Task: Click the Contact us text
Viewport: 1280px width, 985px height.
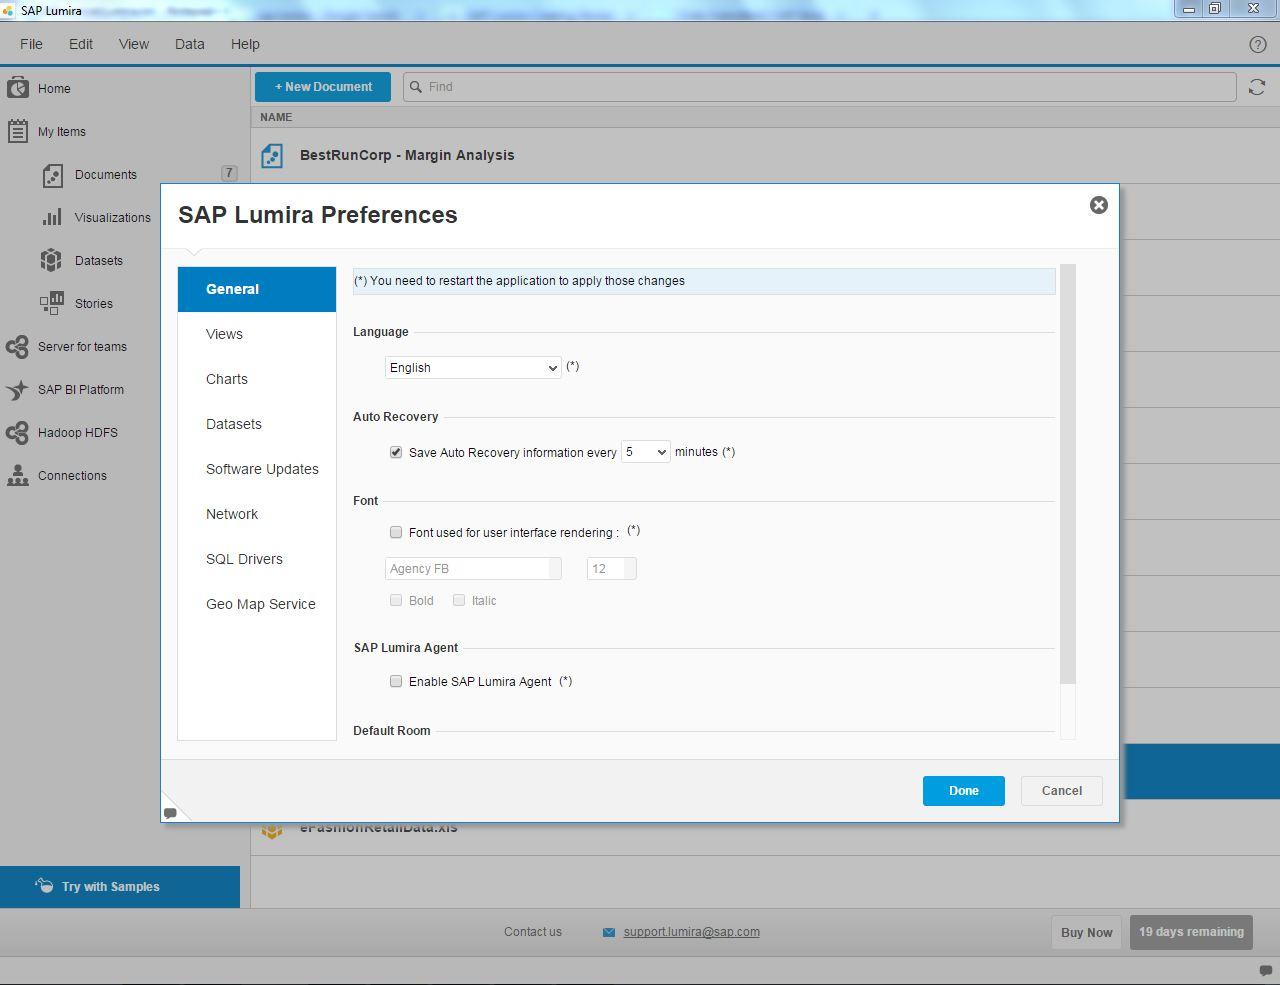Action: 533,932
